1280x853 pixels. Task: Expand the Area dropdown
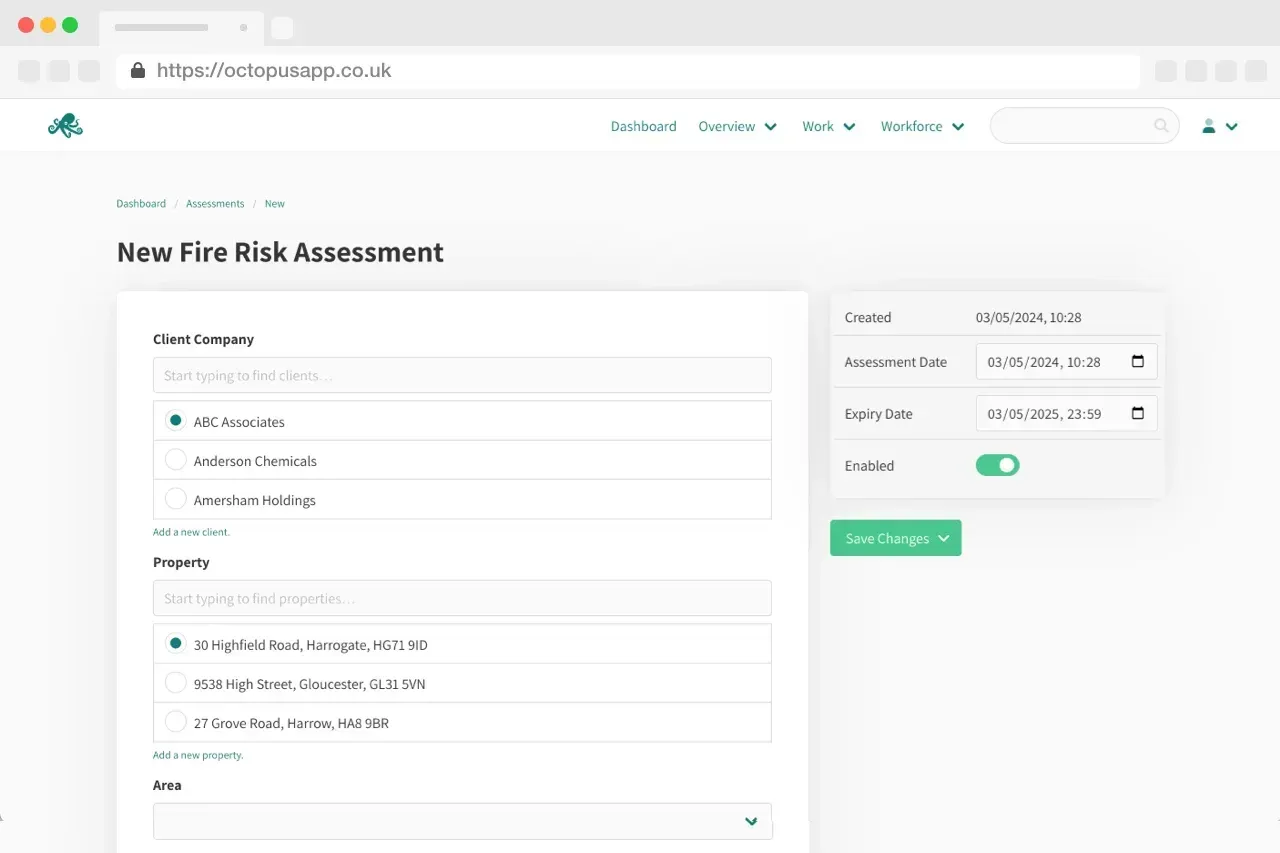(x=750, y=820)
